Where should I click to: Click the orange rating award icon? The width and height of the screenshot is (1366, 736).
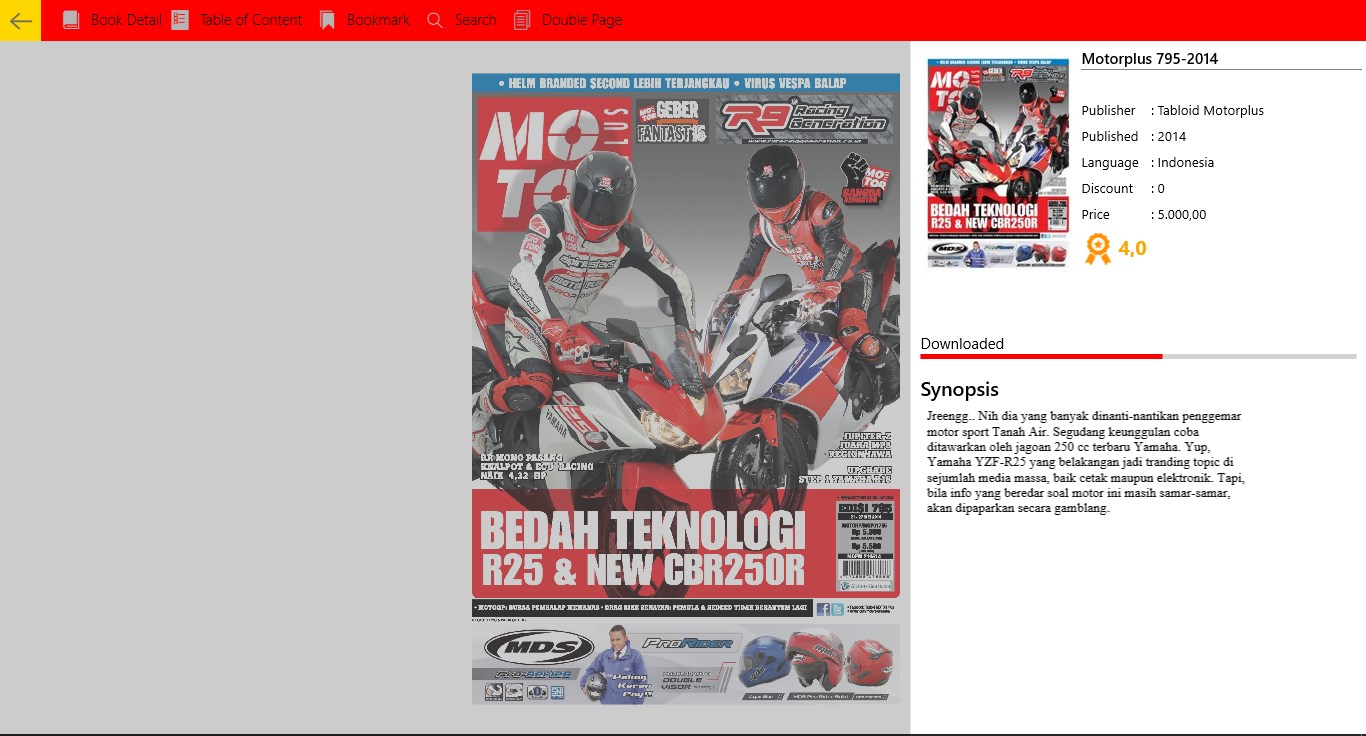1098,249
